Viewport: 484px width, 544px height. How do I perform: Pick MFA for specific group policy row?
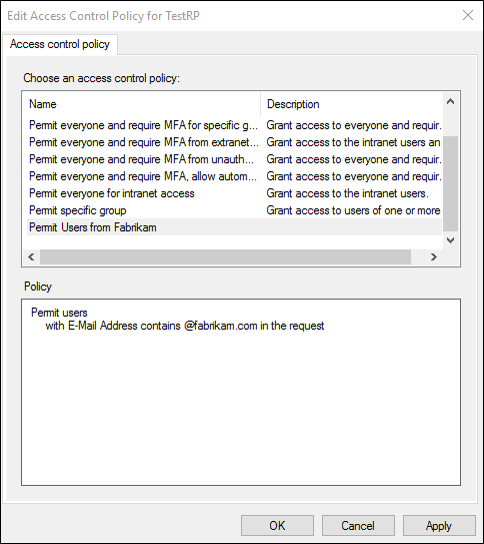(x=234, y=125)
